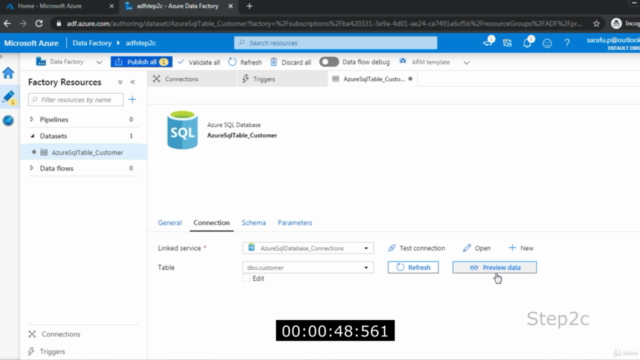Click the Refresh button beside Table
640x360 pixels.
click(413, 267)
